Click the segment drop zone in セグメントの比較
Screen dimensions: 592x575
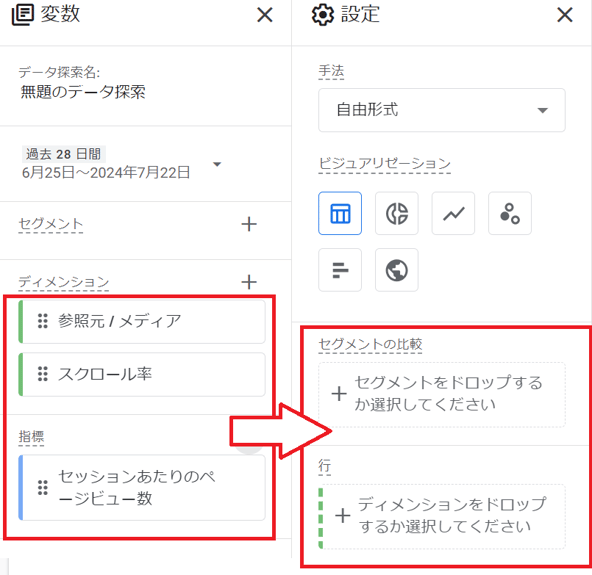(442, 395)
